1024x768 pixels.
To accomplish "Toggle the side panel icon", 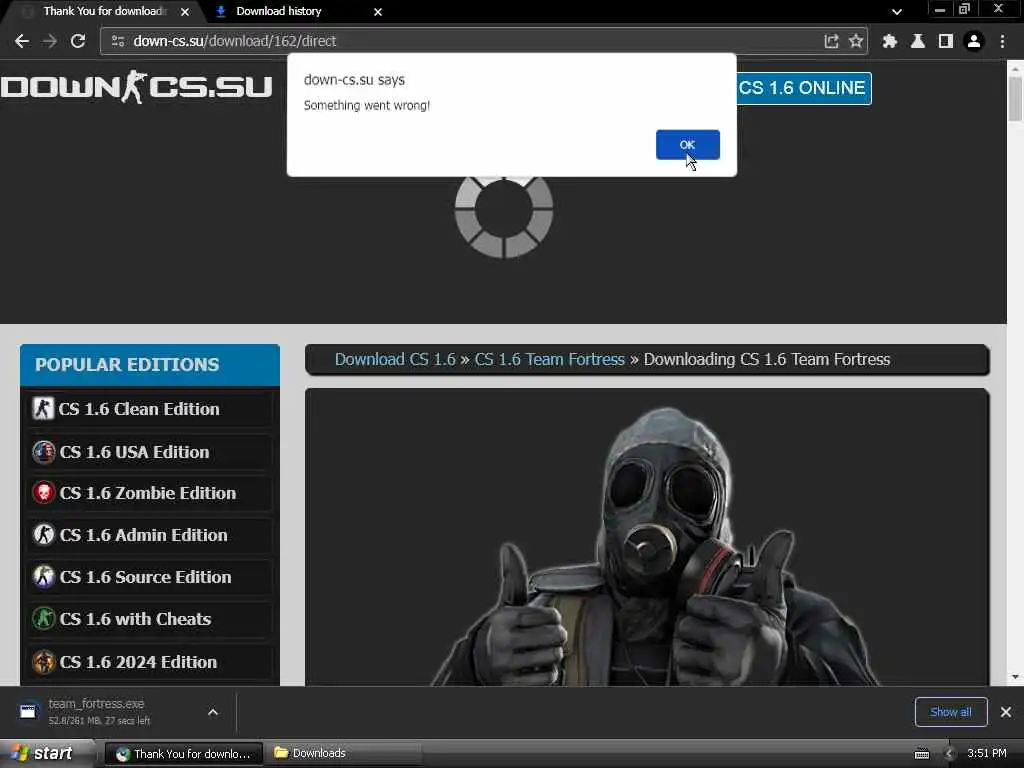I will coord(945,41).
